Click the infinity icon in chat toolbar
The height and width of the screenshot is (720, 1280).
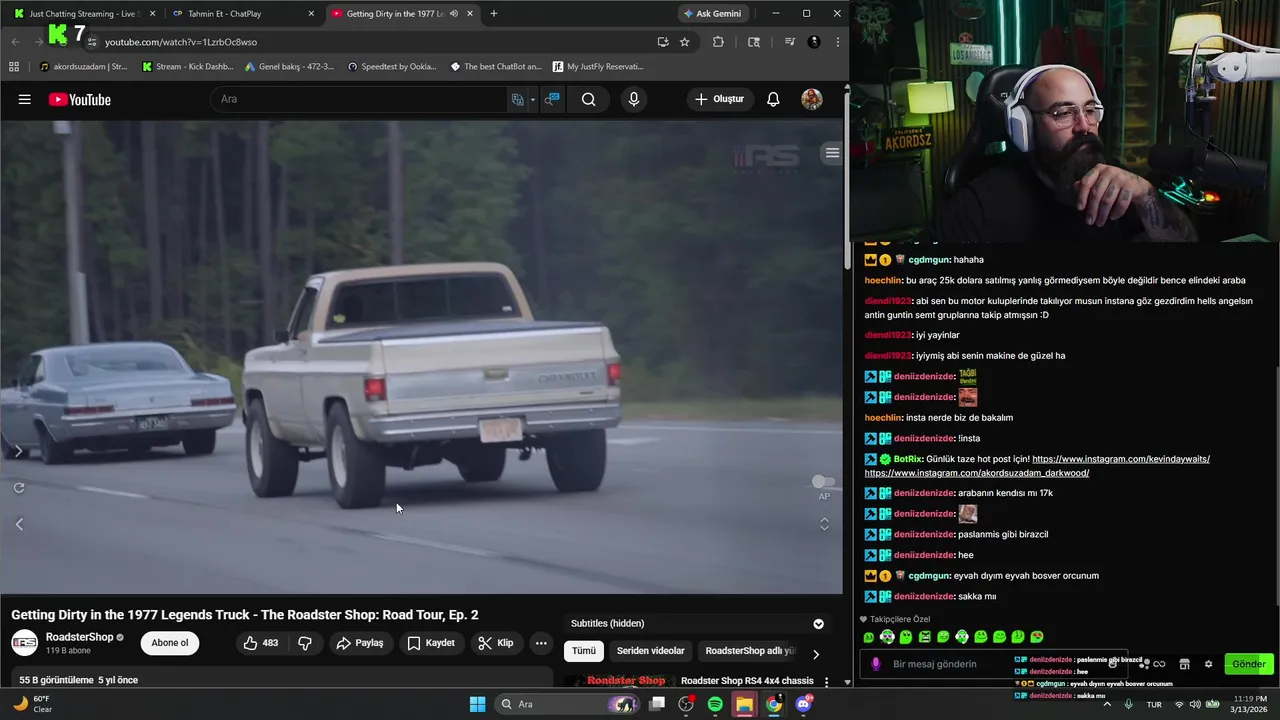pyautogui.click(x=1160, y=664)
